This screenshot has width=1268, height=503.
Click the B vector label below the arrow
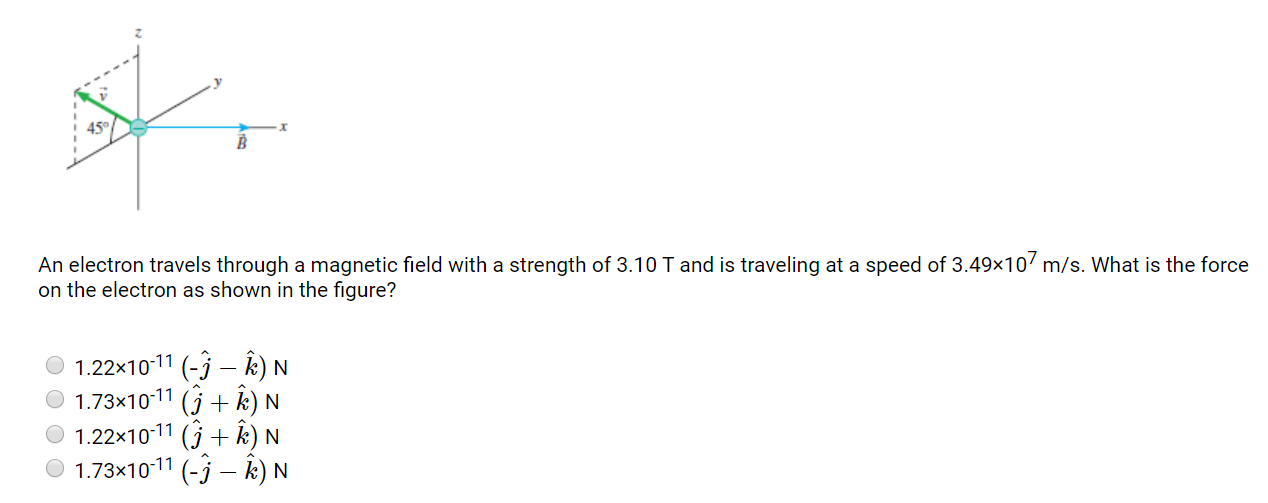coord(240,145)
